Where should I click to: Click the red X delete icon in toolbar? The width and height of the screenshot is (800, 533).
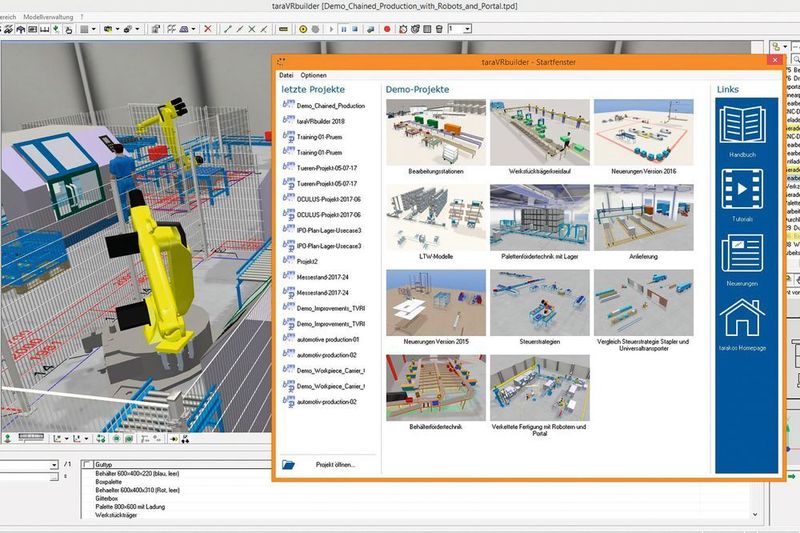coord(208,29)
